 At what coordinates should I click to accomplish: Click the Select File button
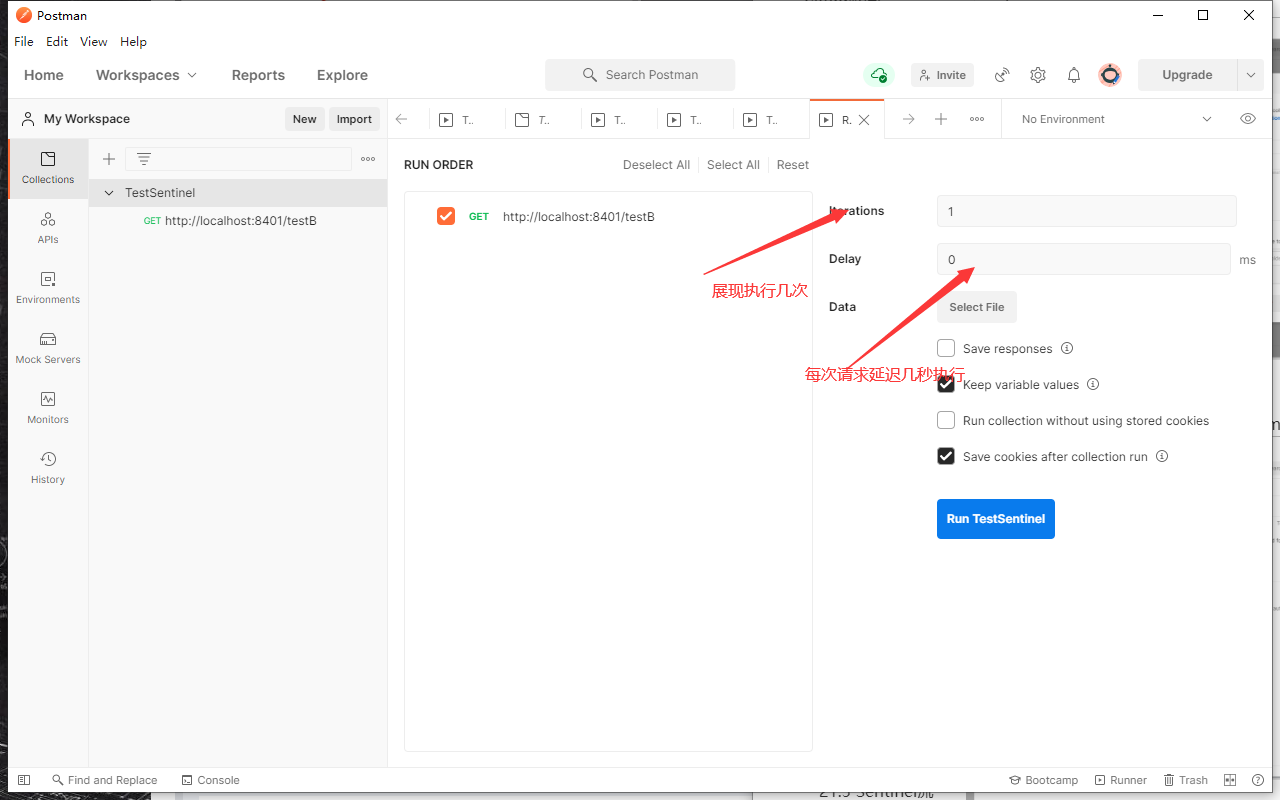click(976, 307)
